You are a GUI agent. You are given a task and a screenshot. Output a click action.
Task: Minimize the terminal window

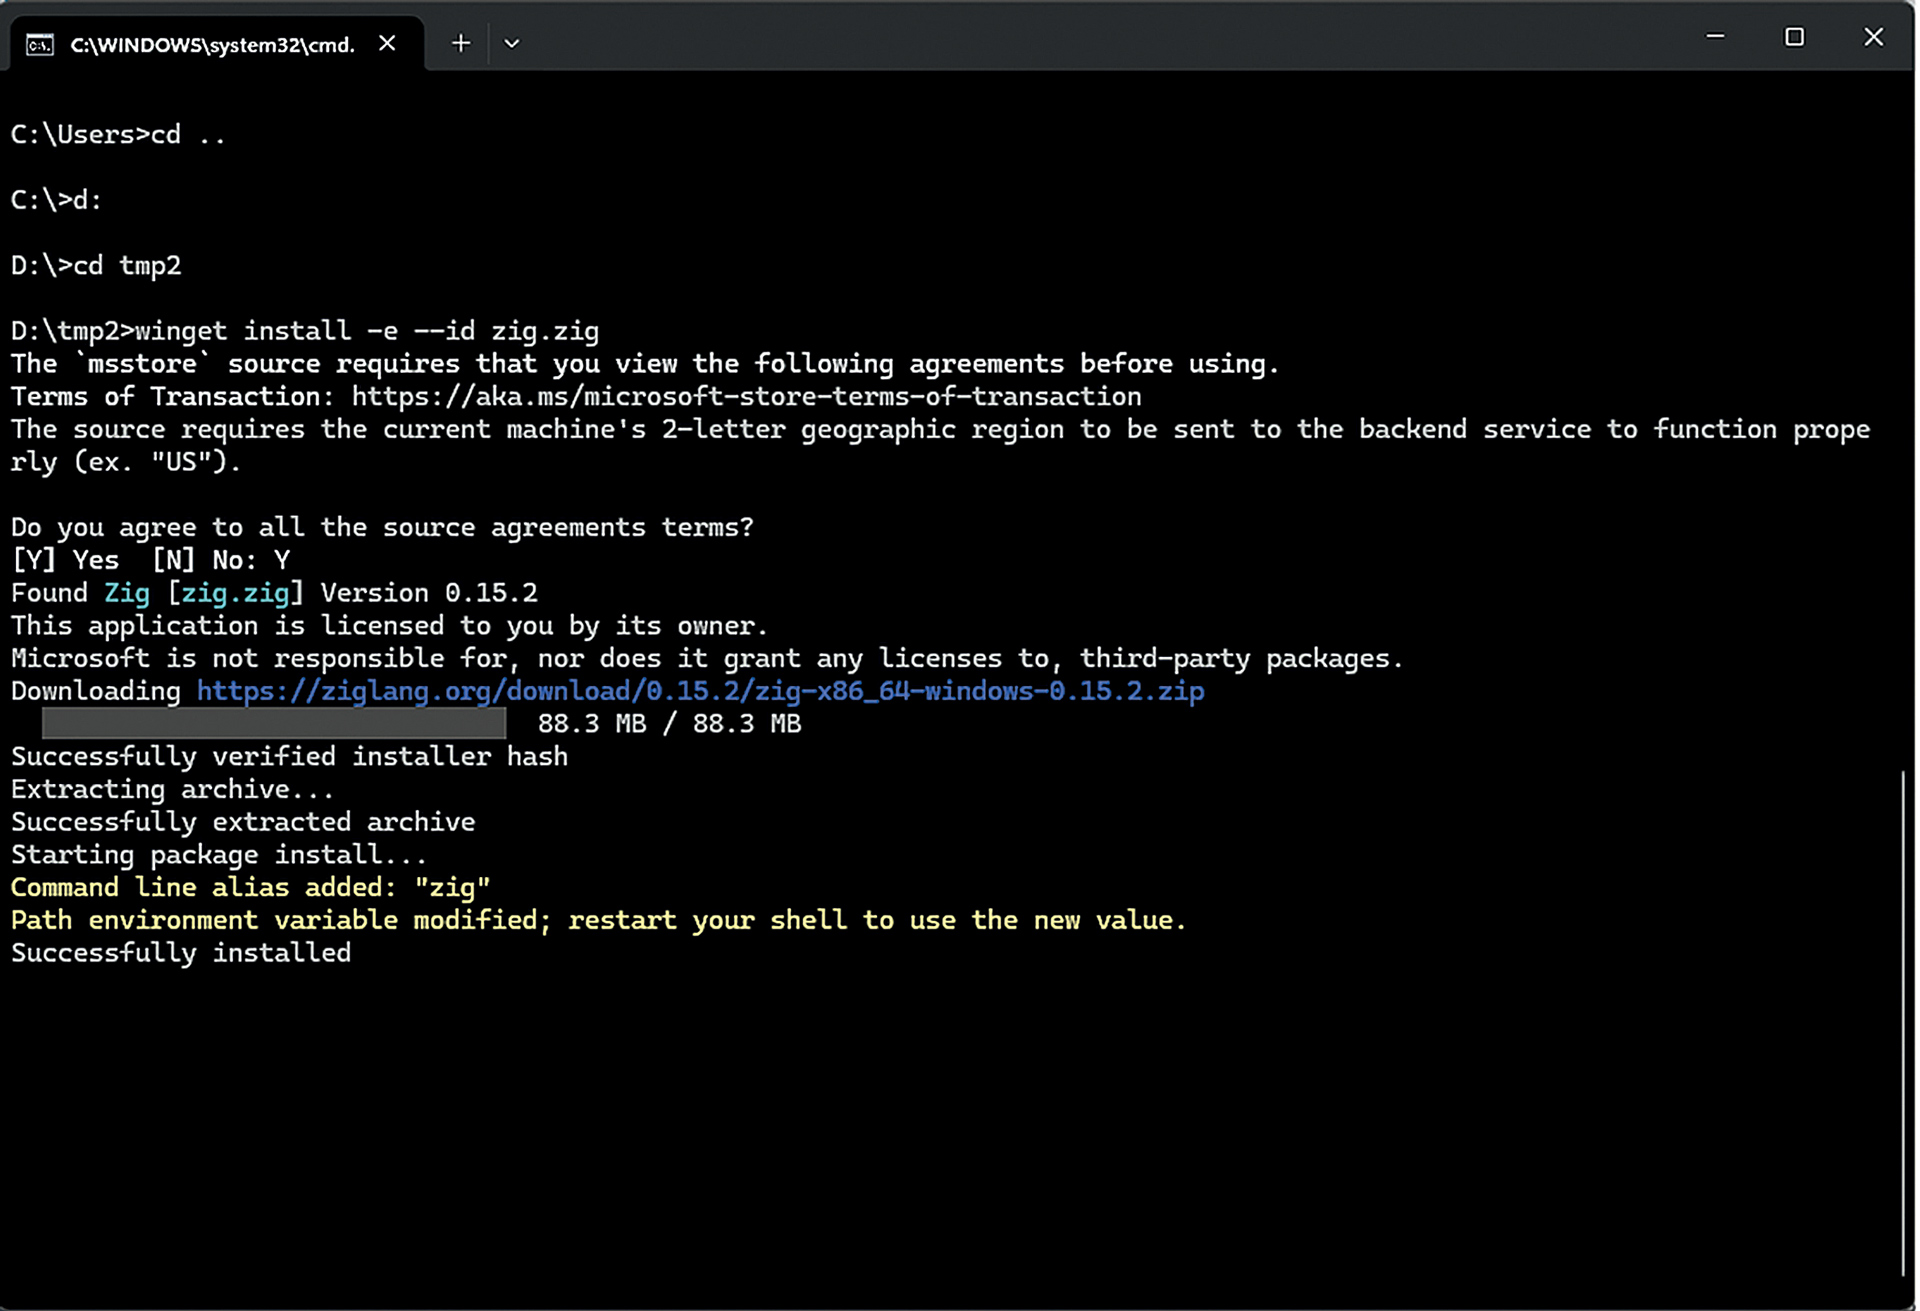pos(1715,37)
